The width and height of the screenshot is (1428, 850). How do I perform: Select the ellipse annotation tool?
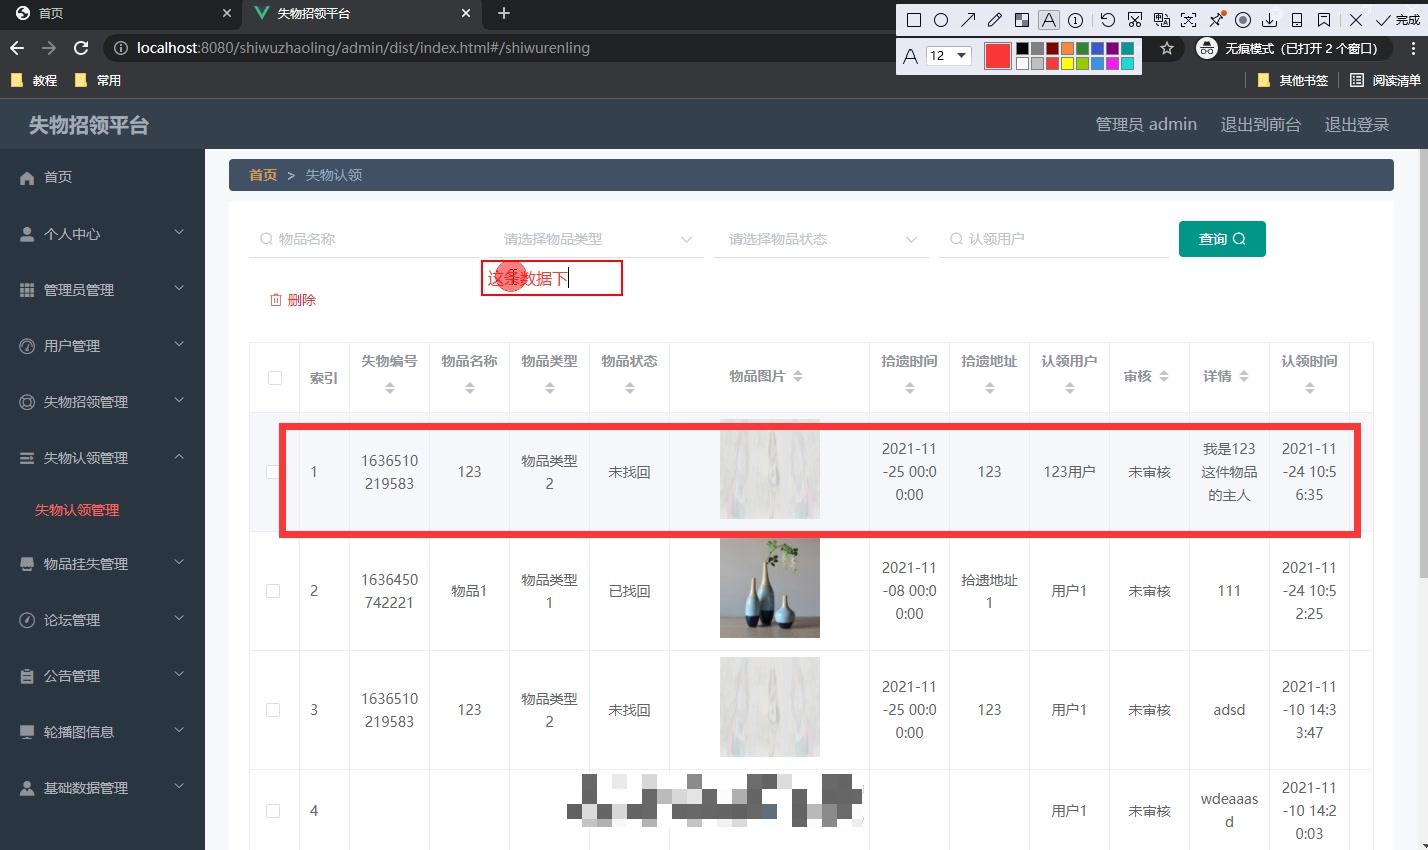pyautogui.click(x=941, y=18)
